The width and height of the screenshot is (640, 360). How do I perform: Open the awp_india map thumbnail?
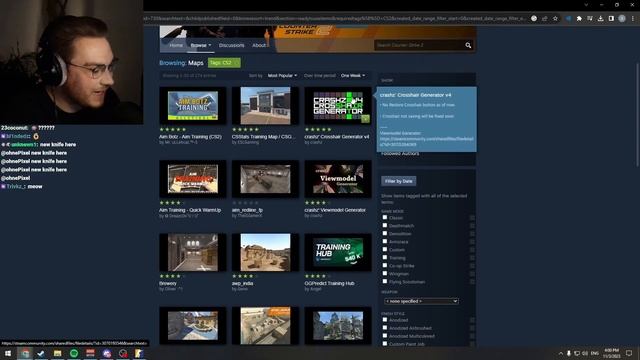[x=265, y=252]
